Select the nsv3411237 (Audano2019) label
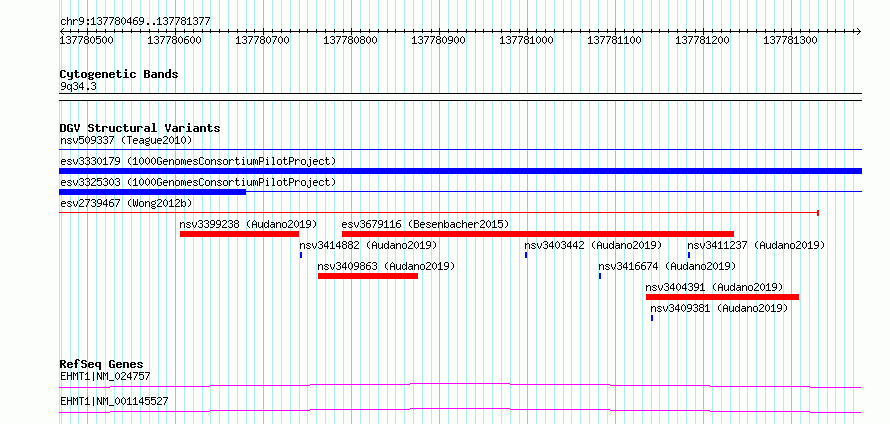Image resolution: width=890 pixels, height=424 pixels. click(x=756, y=245)
